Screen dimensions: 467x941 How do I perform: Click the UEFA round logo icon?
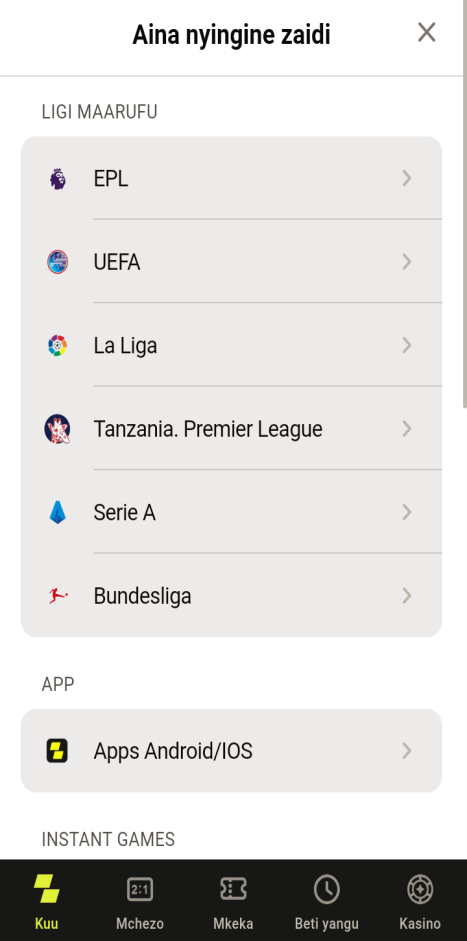tap(58, 262)
